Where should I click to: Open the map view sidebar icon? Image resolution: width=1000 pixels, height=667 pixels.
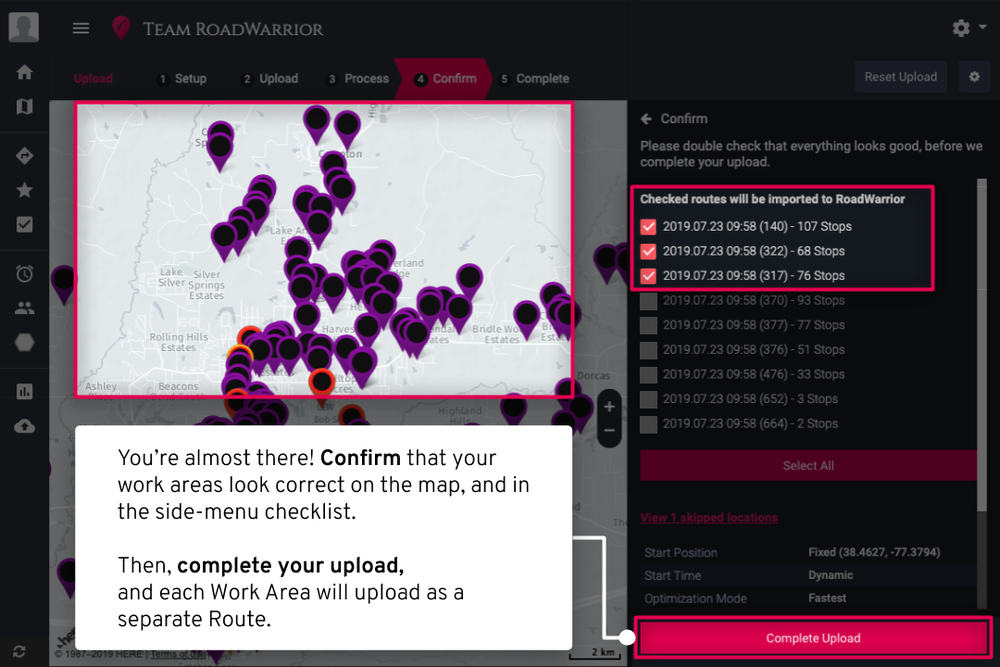(24, 106)
